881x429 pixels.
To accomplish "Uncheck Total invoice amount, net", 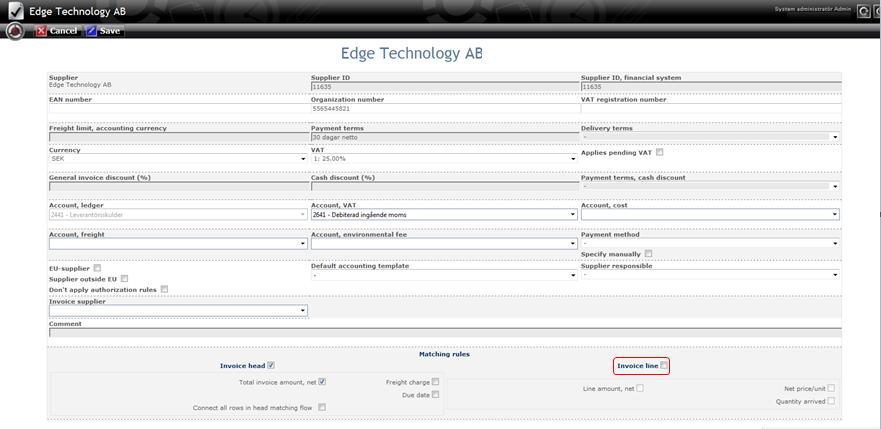I will point(322,382).
